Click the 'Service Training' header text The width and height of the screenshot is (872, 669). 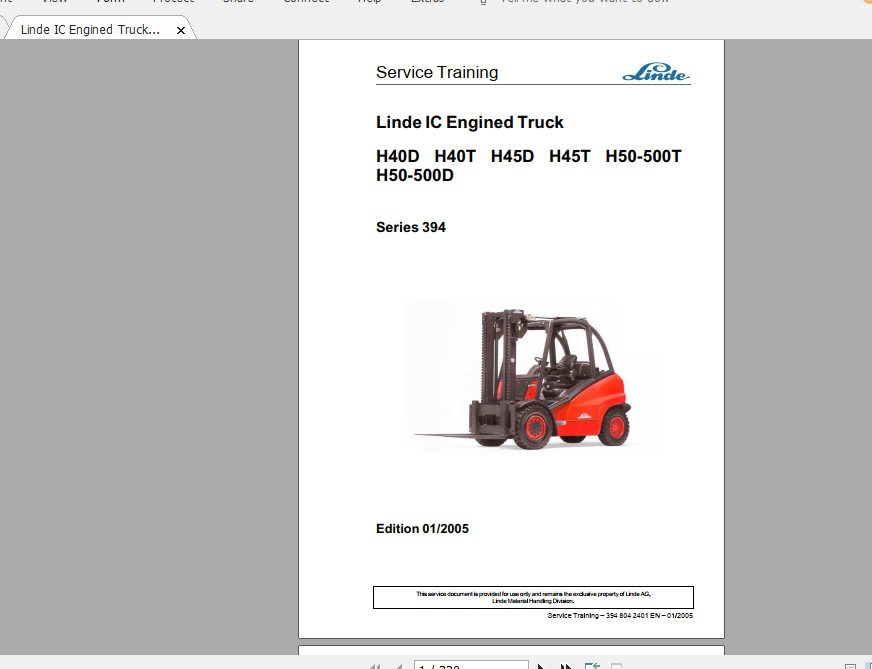437,72
